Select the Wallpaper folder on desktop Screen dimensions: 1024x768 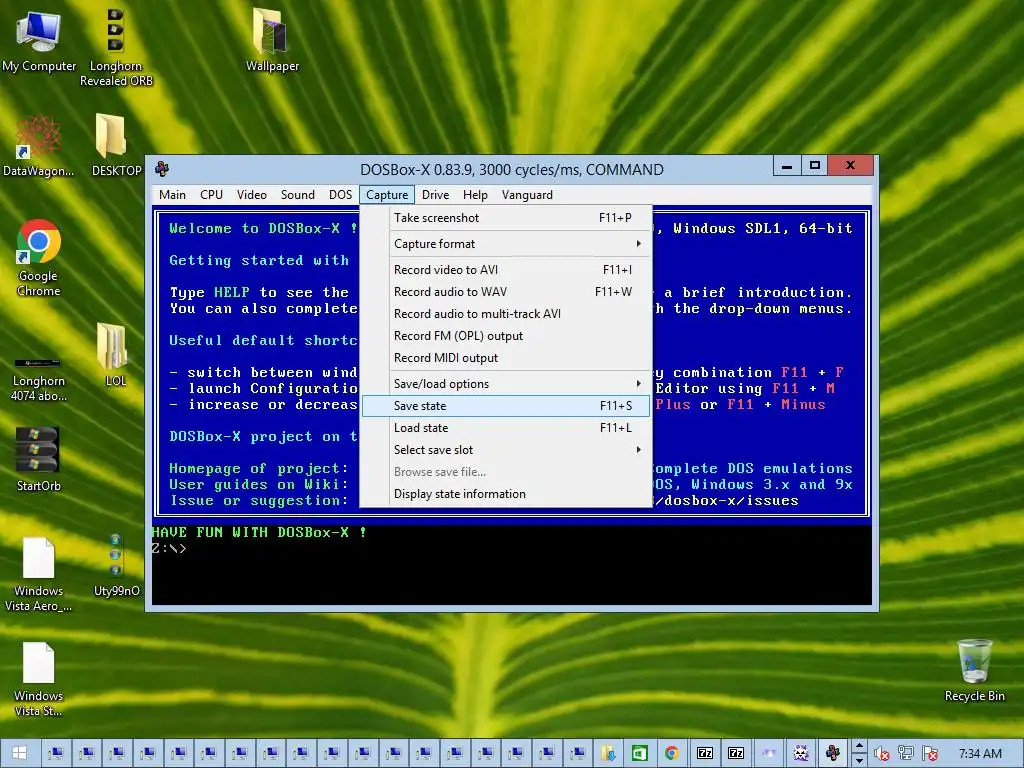point(272,39)
